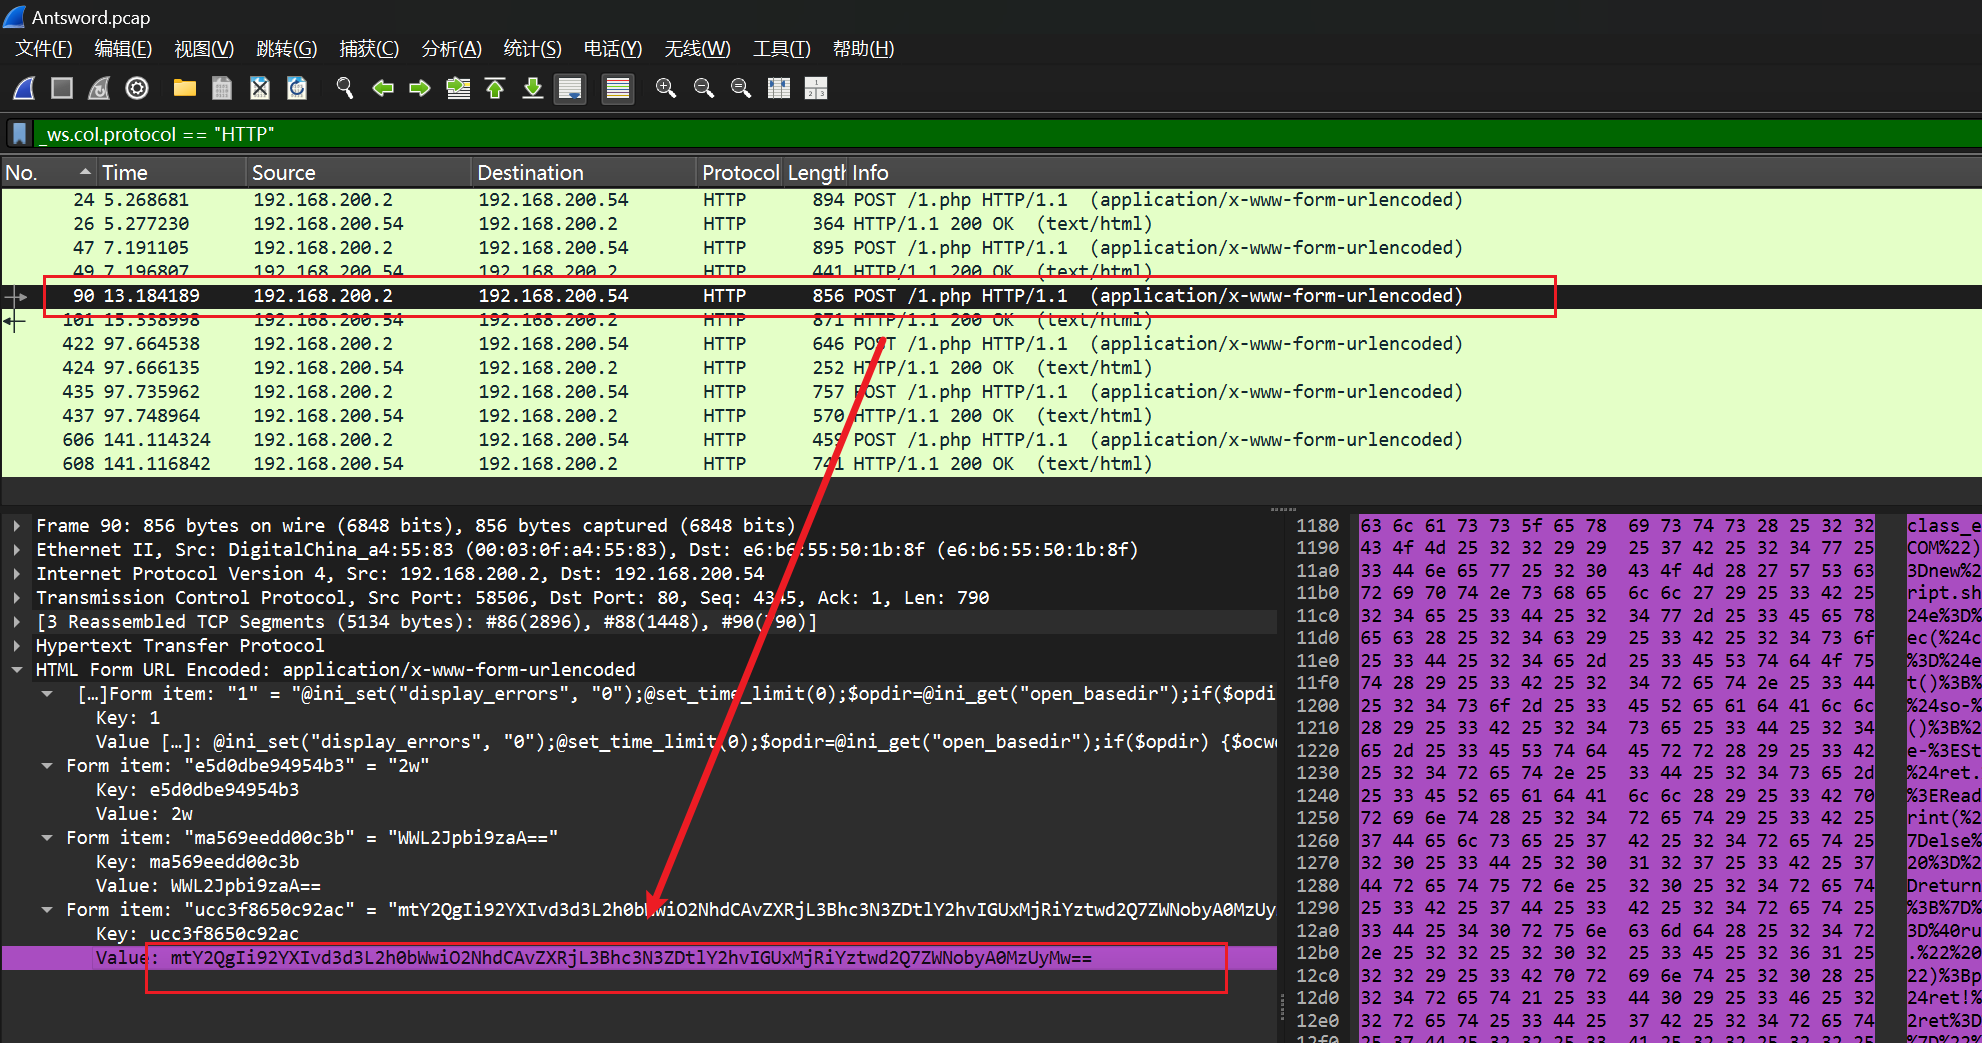Screen dimensions: 1982x1043
Task: Click the reload capture file icon
Action: pyautogui.click(x=297, y=89)
